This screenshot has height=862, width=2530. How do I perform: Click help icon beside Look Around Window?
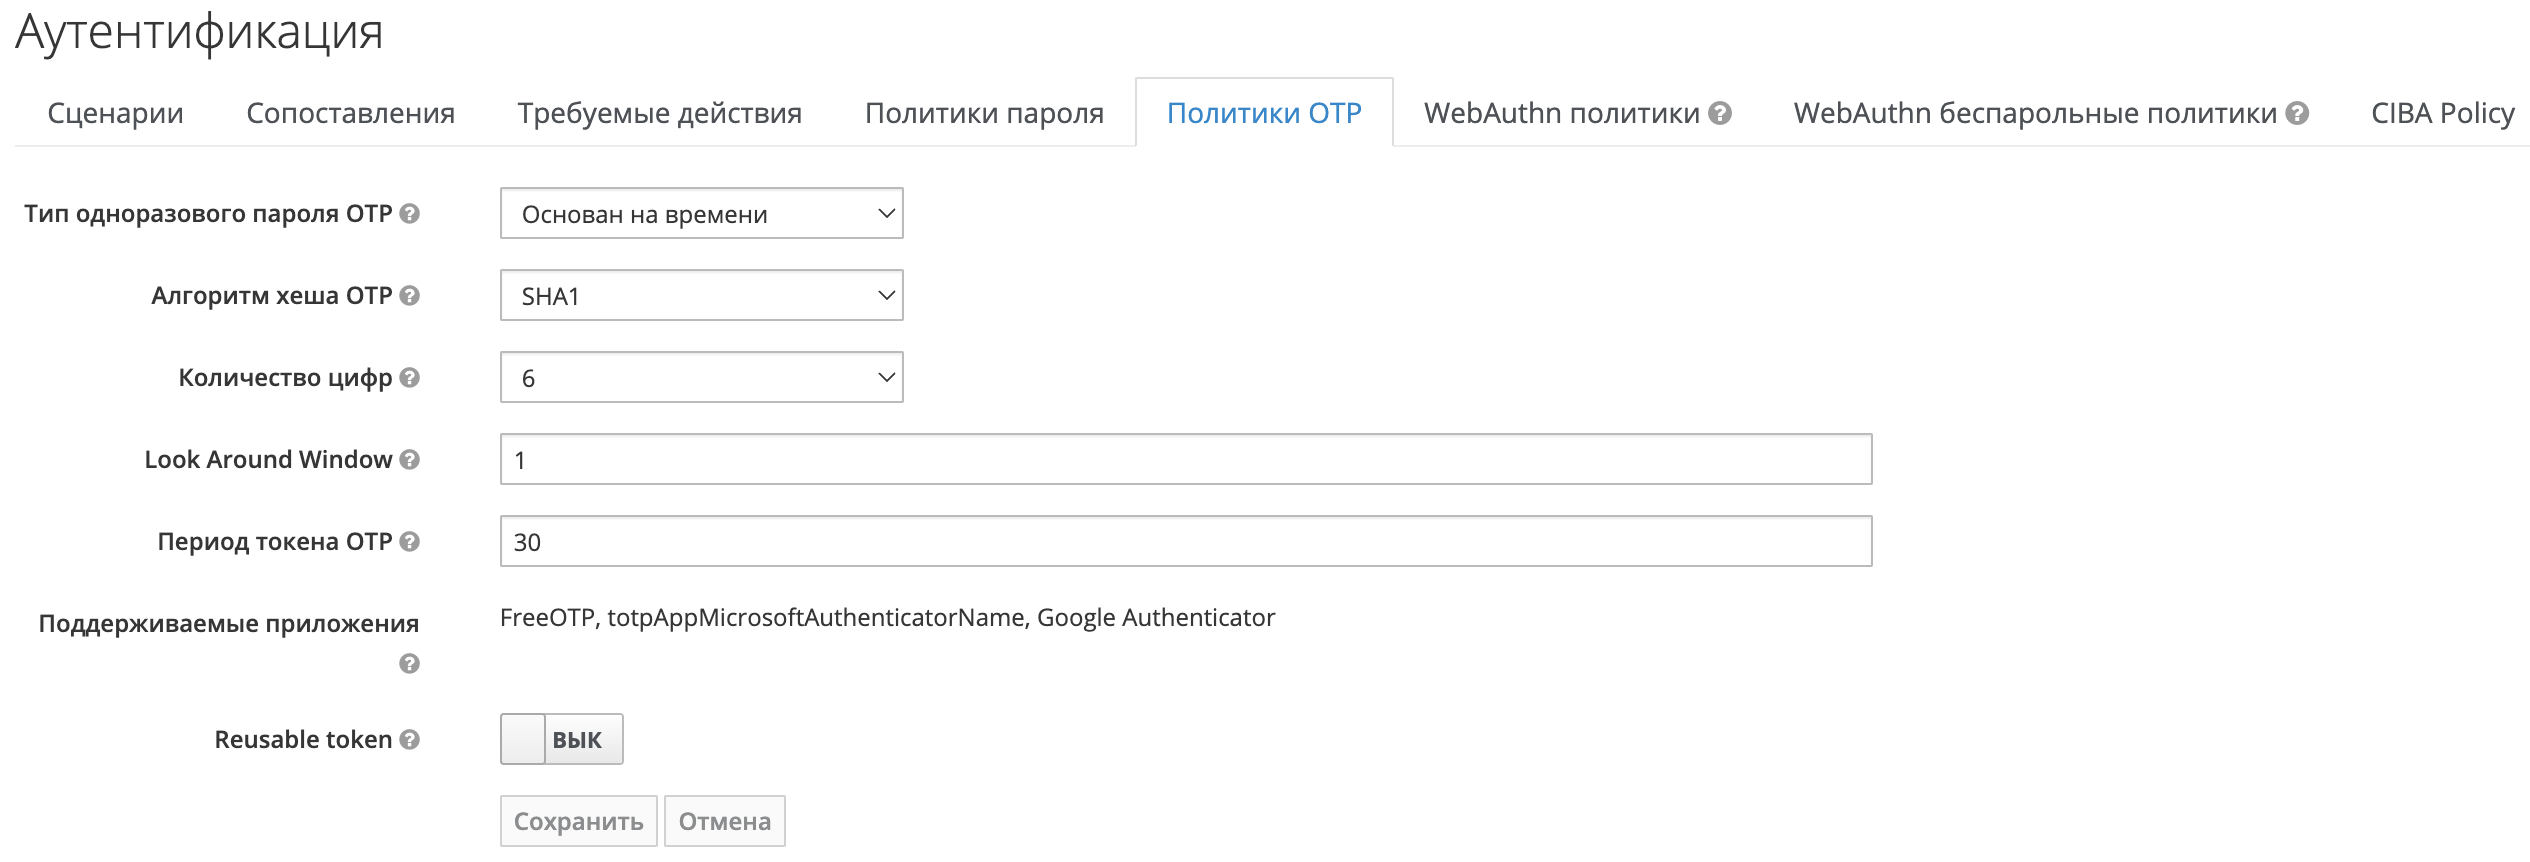click(409, 460)
